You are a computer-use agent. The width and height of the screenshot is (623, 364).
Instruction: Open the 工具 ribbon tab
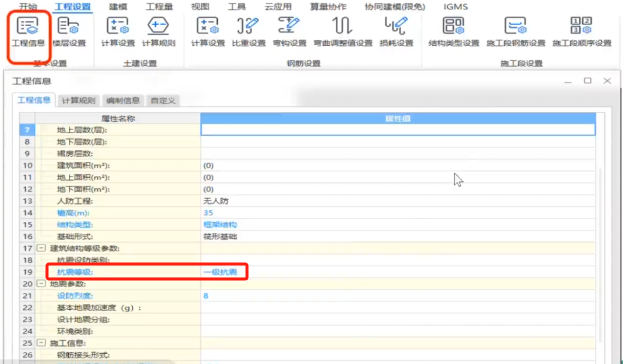click(x=237, y=6)
